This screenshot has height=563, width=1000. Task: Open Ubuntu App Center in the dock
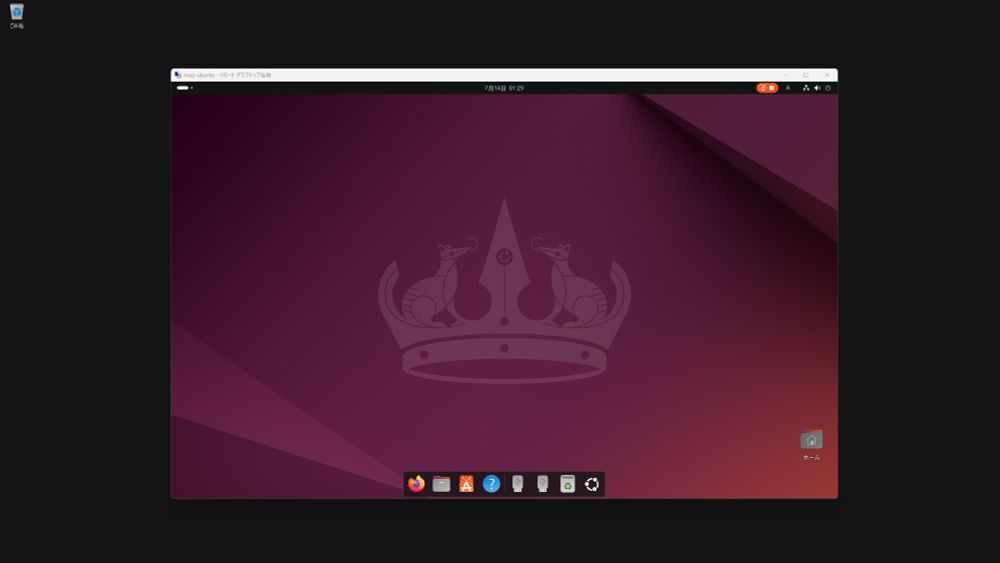(x=466, y=484)
